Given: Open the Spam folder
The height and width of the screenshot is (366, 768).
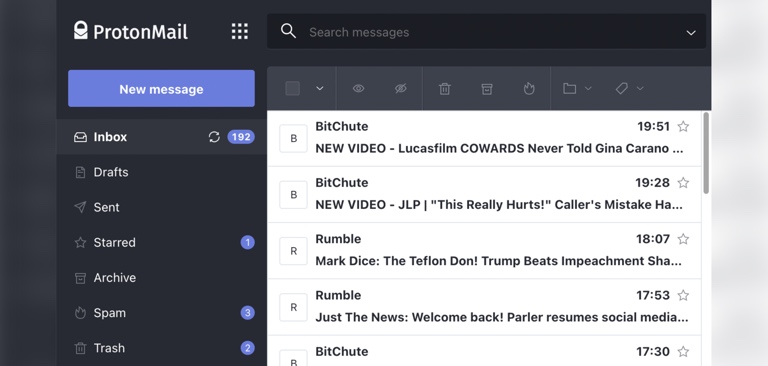Looking at the screenshot, I should click(162, 313).
